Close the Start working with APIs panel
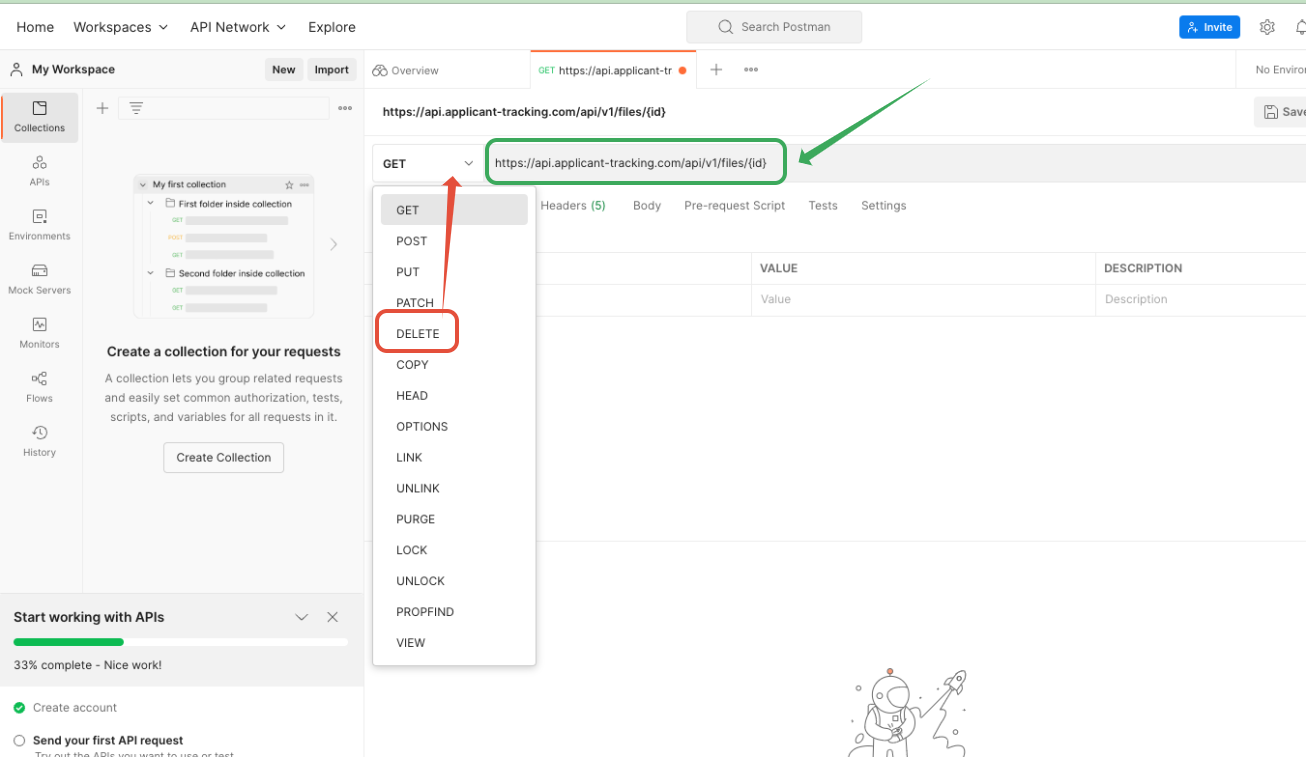This screenshot has height=757, width=1306. 333,617
